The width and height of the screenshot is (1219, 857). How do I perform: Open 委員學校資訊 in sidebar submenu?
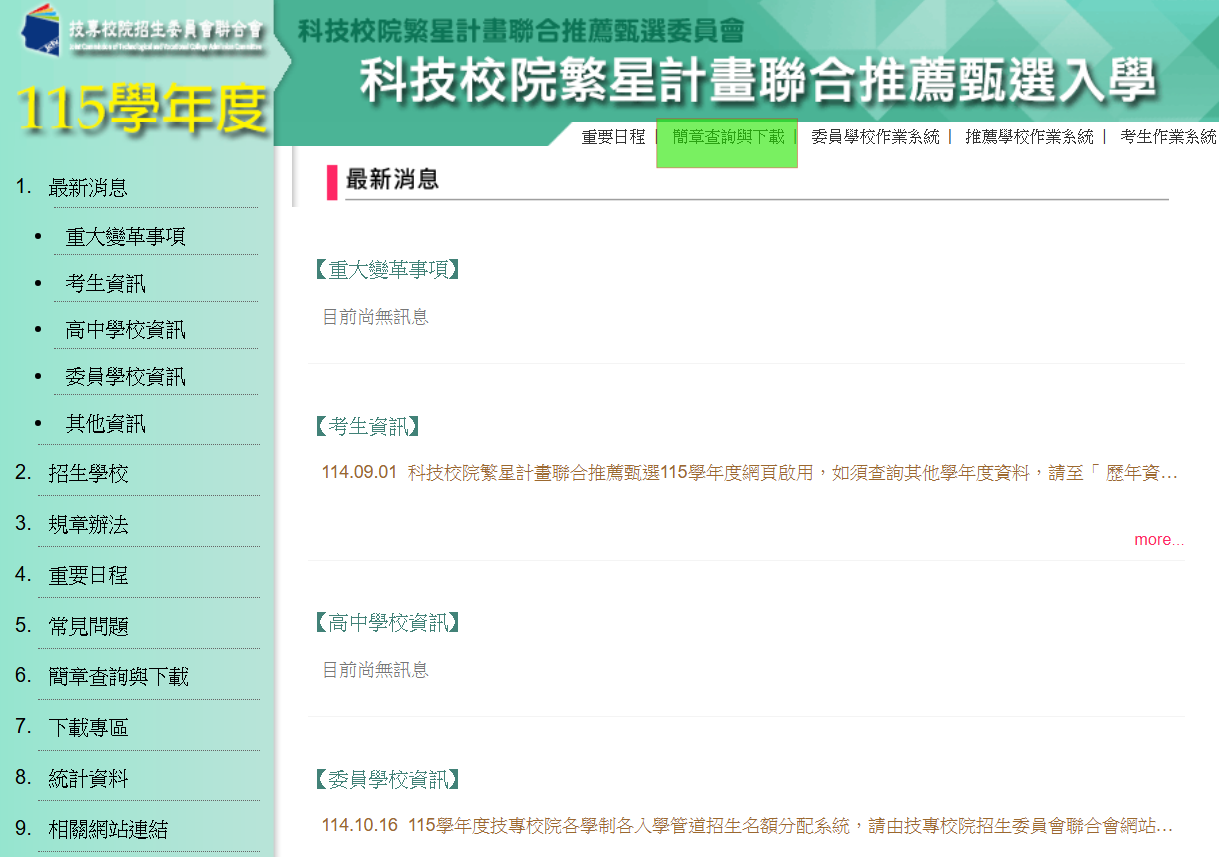coord(126,377)
